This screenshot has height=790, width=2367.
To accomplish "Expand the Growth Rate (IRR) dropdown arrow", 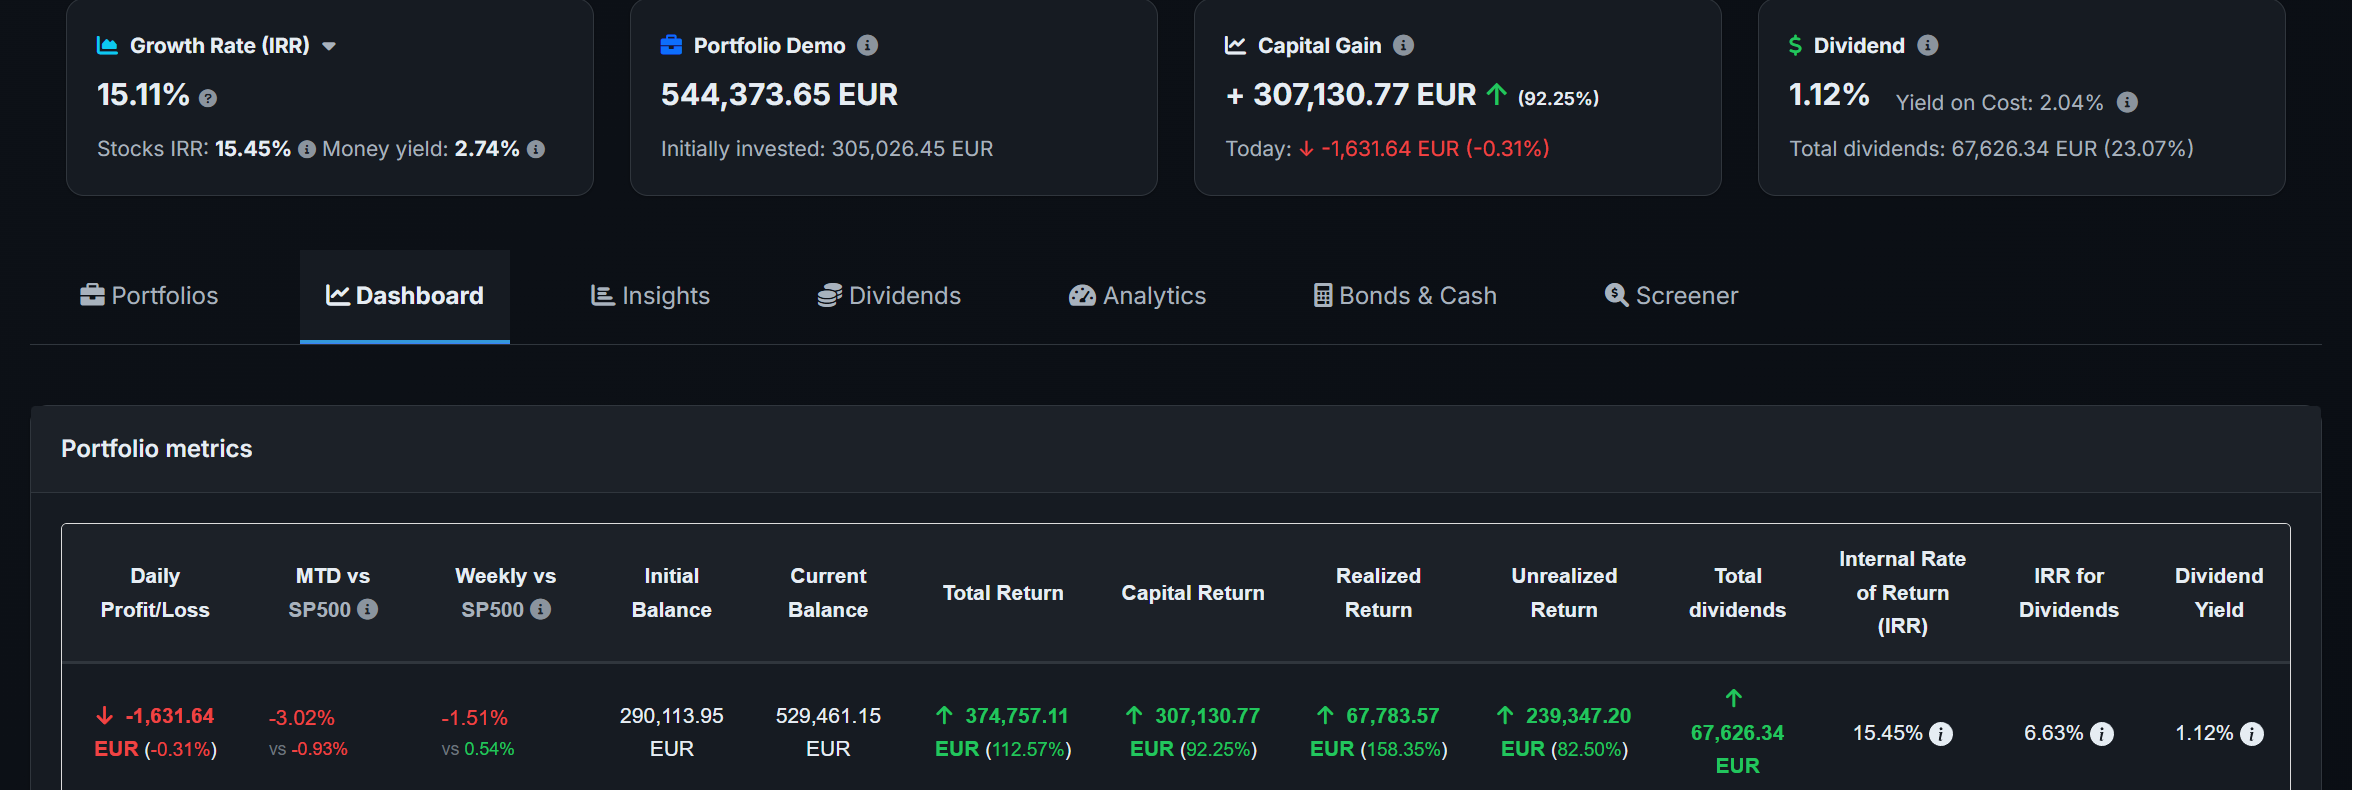I will [x=329, y=46].
